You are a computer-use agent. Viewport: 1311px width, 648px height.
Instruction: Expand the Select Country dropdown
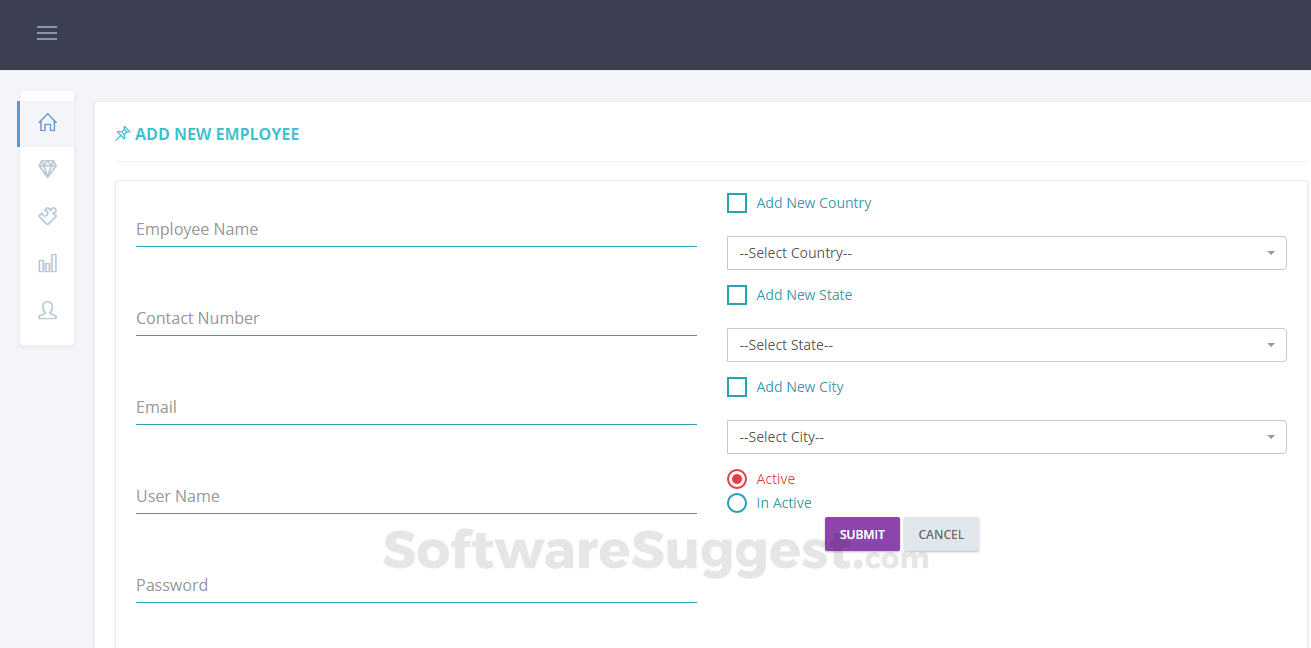(x=1006, y=253)
